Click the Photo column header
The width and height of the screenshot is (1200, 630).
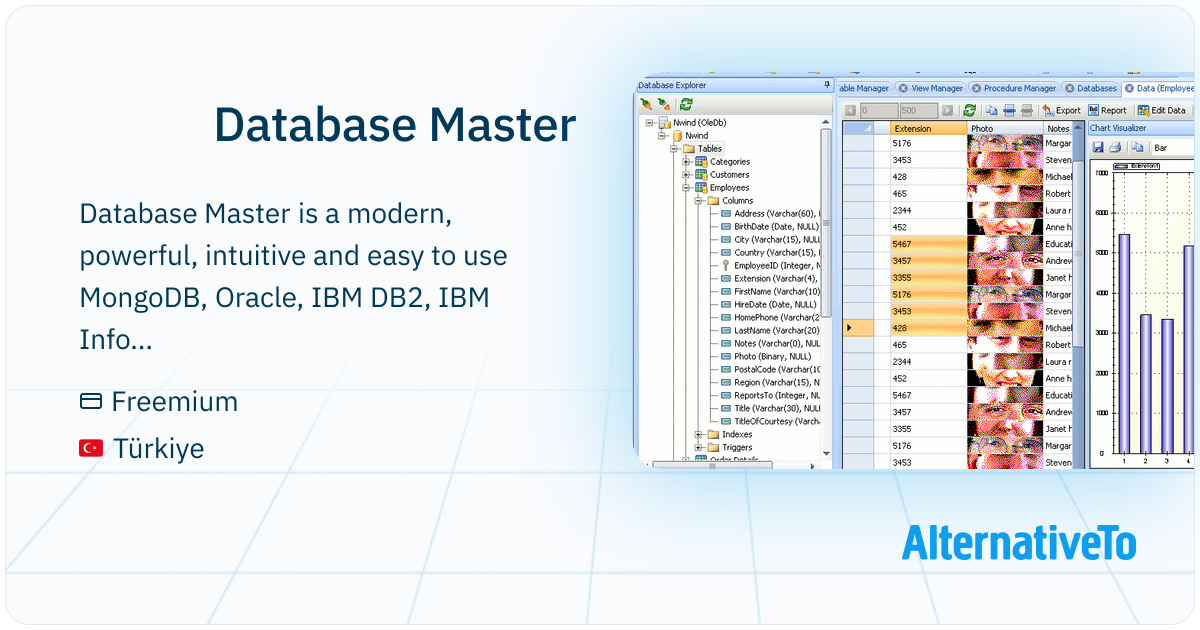[1005, 129]
